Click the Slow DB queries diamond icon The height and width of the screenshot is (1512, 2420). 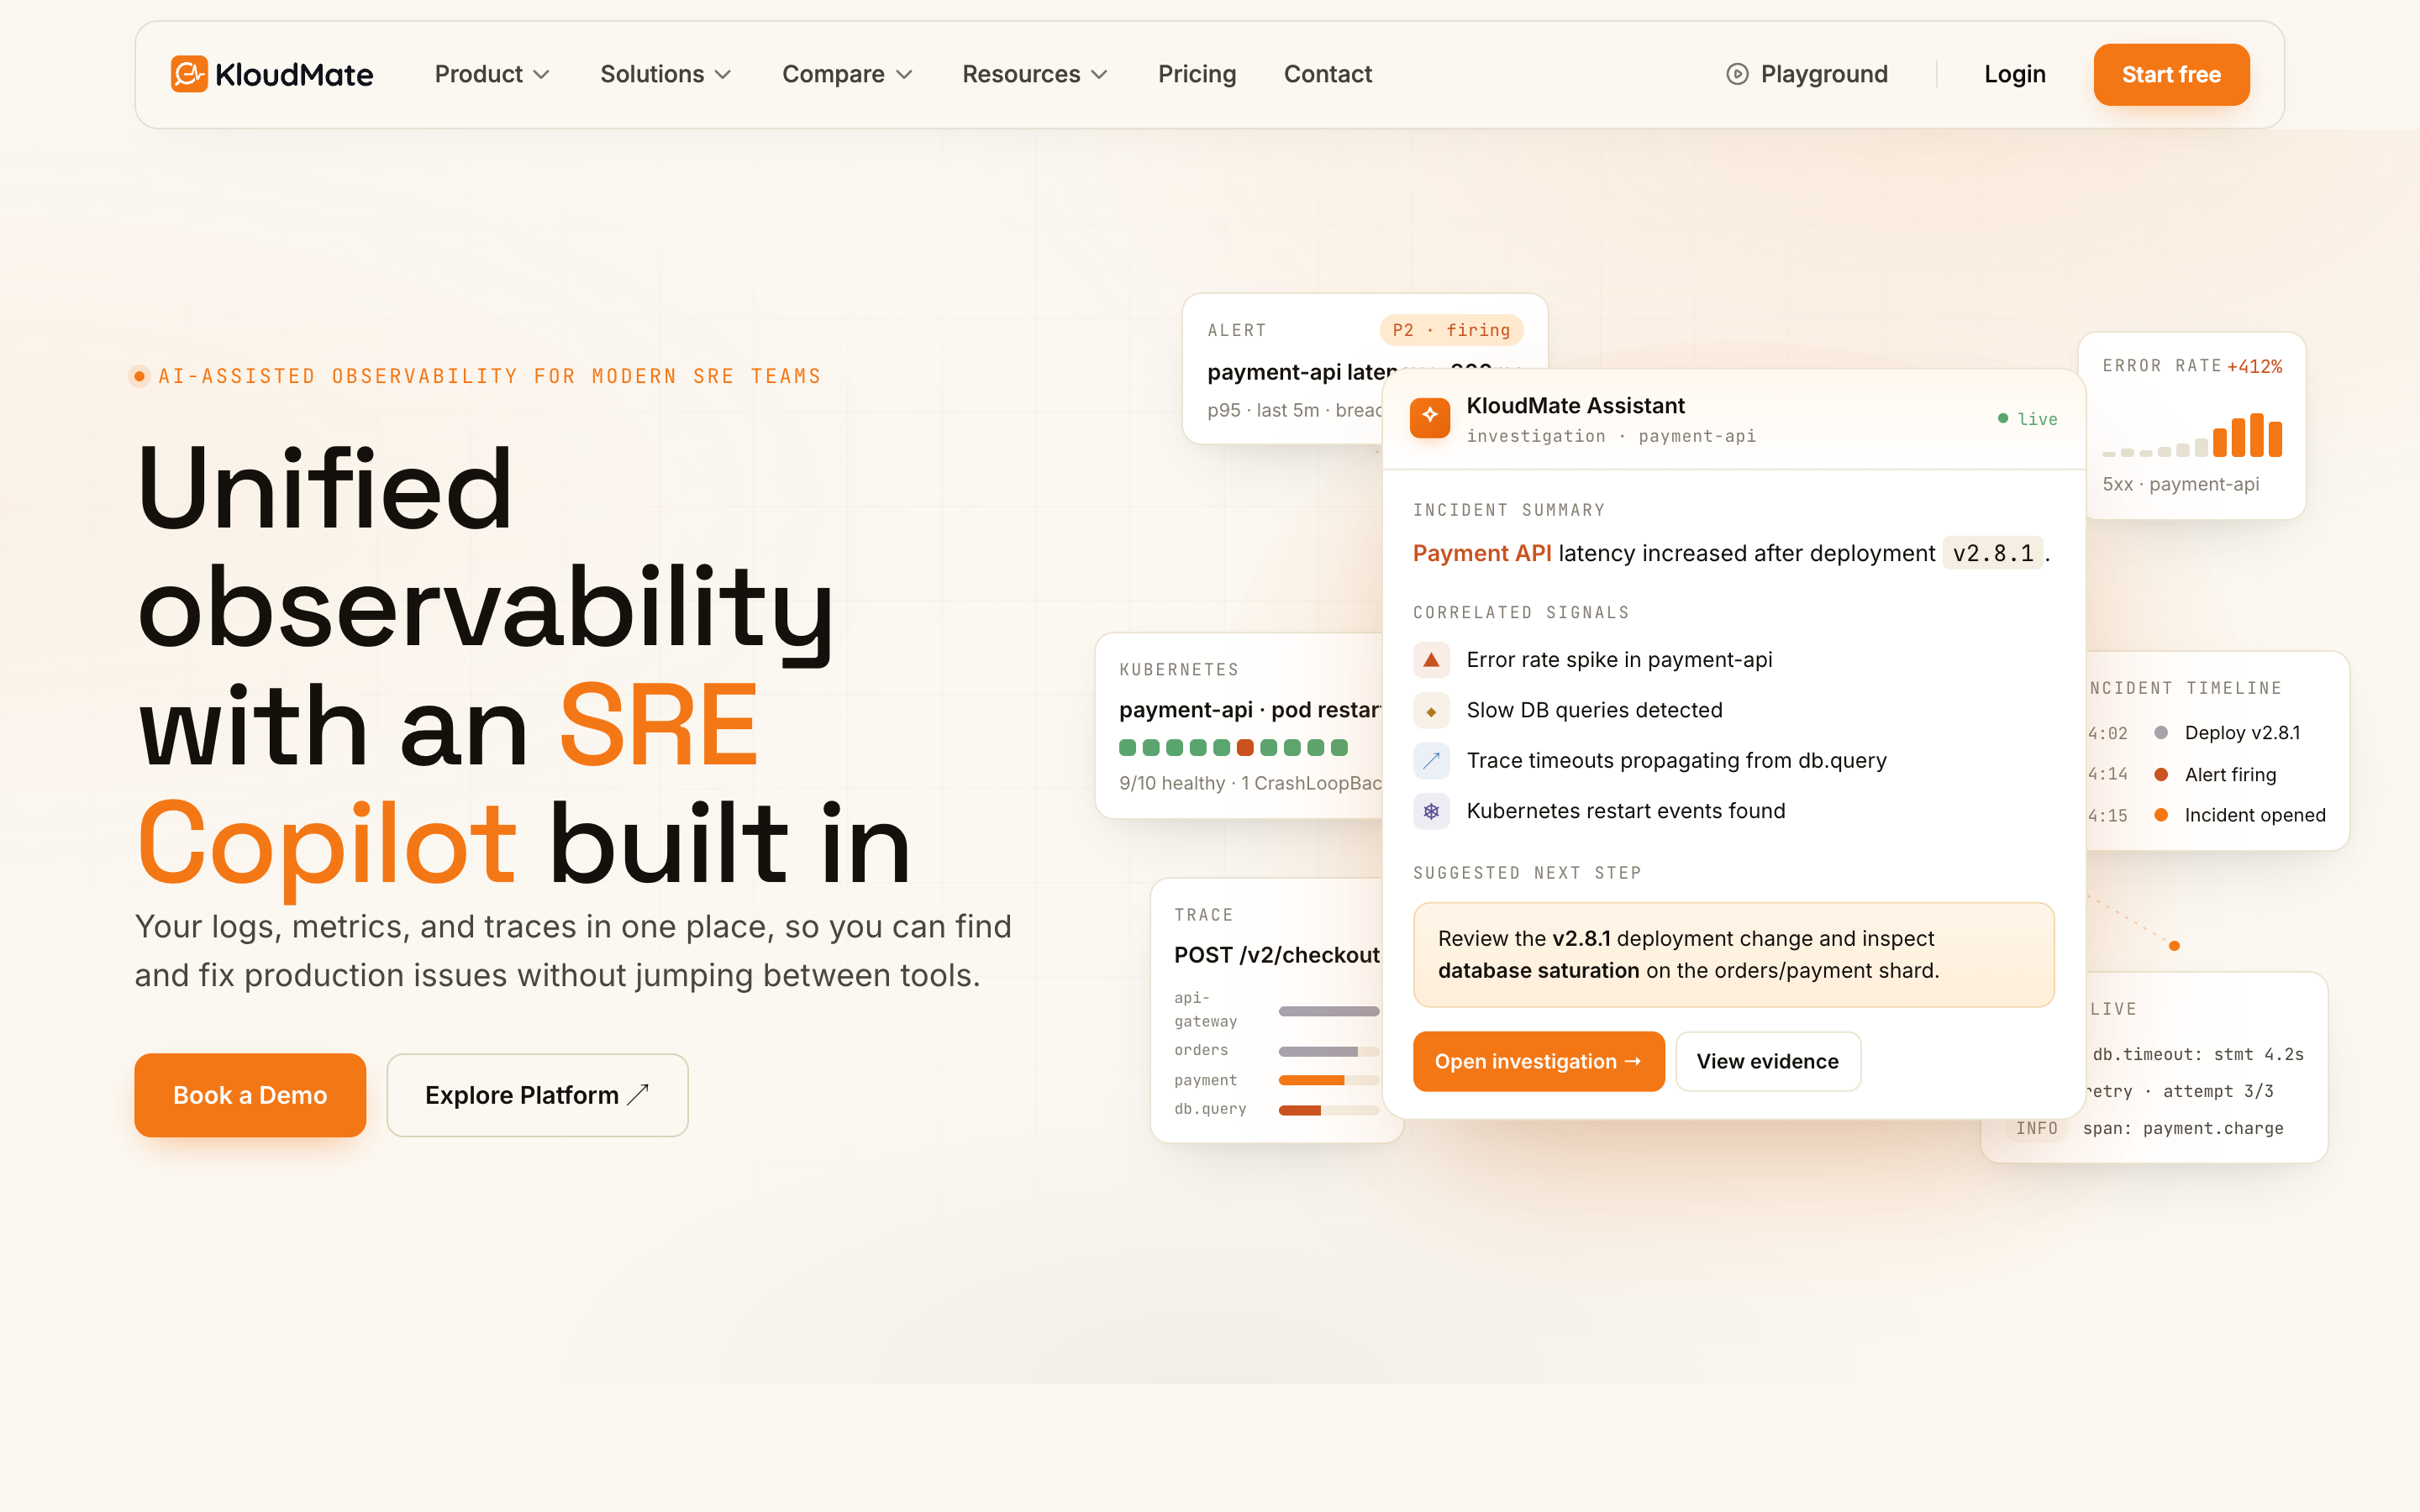(1431, 710)
